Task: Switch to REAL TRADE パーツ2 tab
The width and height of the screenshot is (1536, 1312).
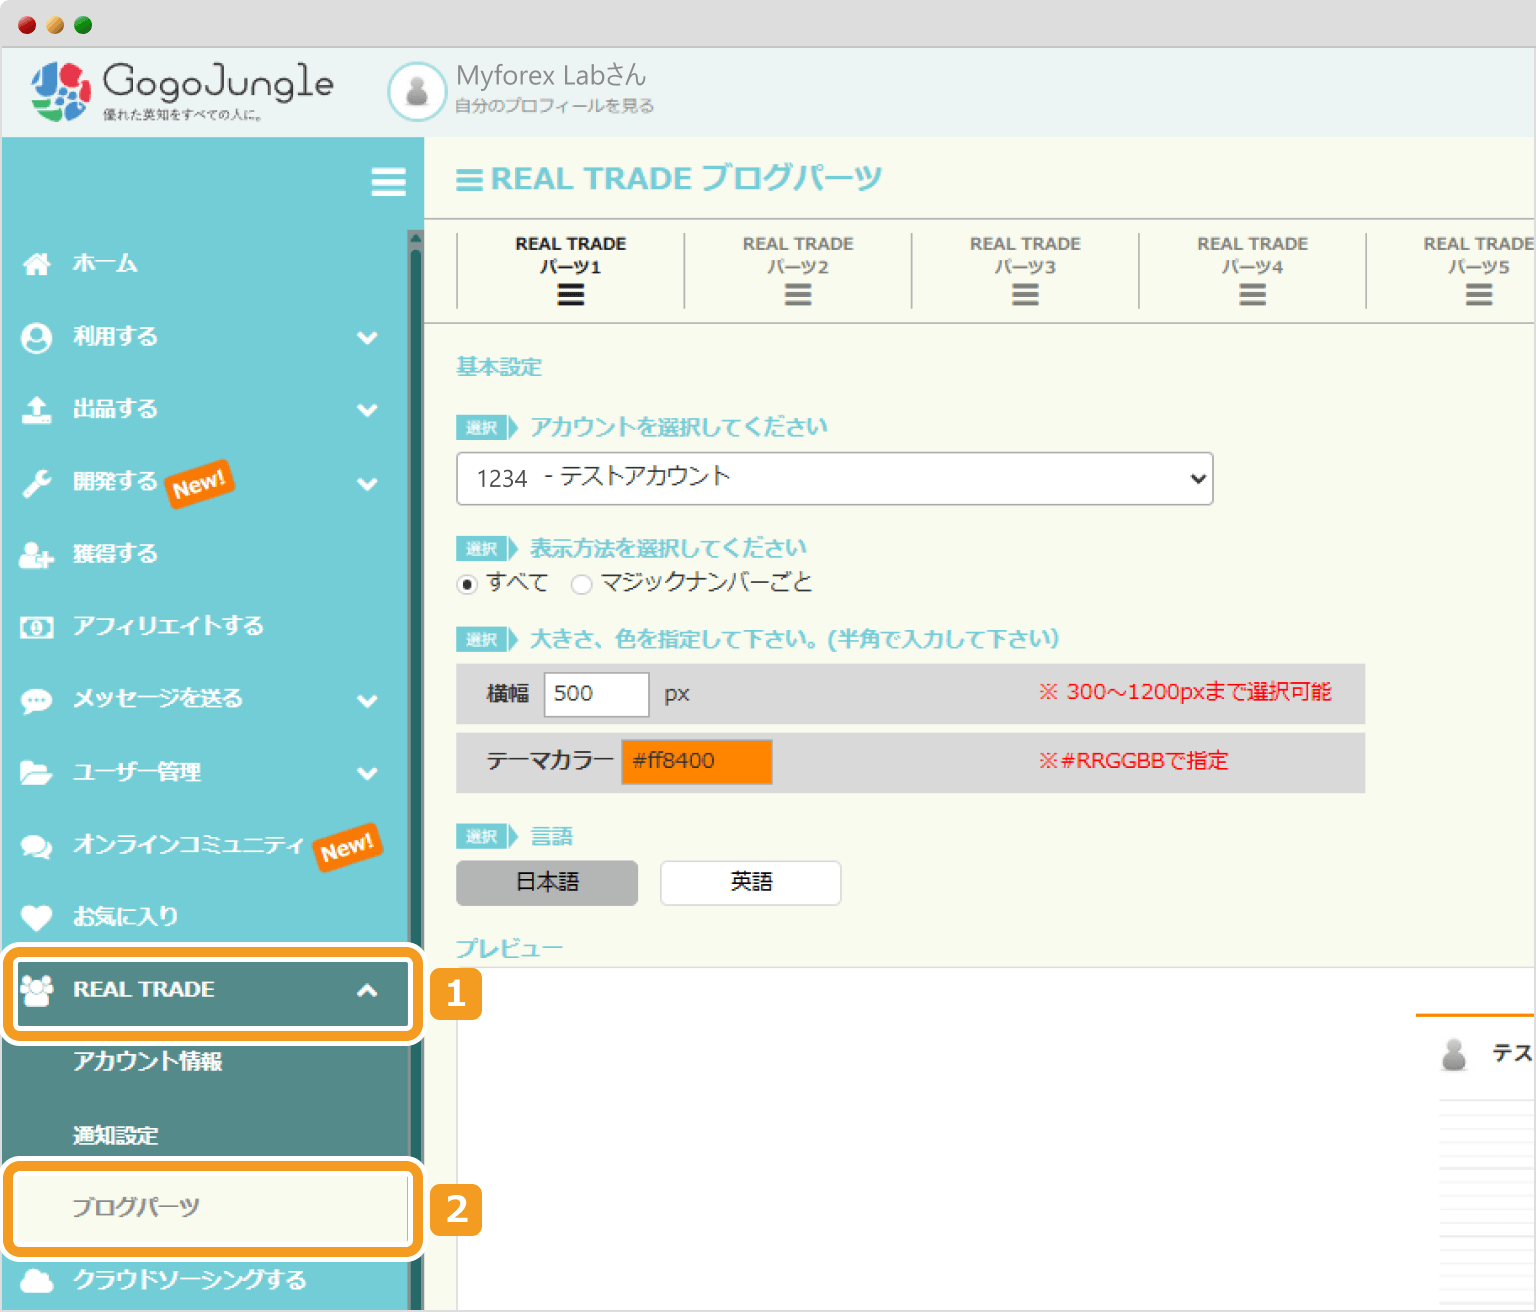Action: (x=797, y=270)
